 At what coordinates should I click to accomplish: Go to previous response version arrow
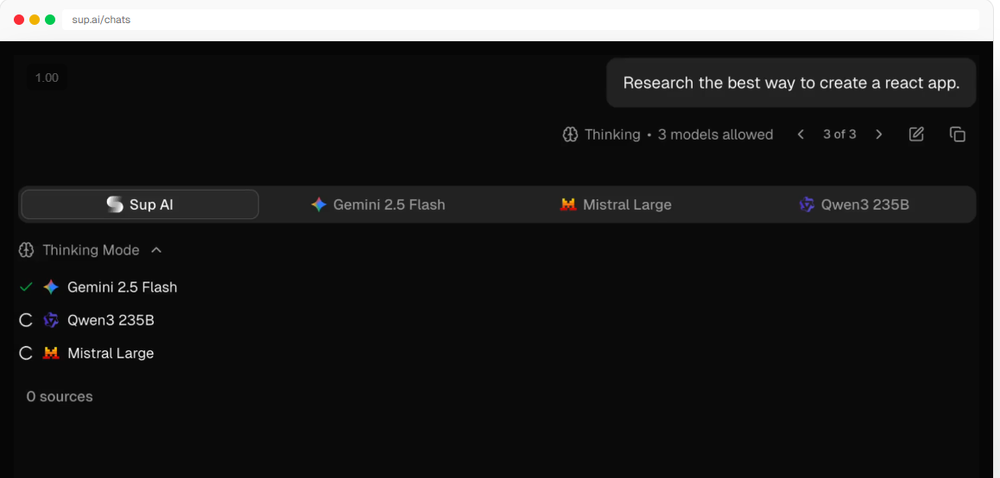(801, 134)
